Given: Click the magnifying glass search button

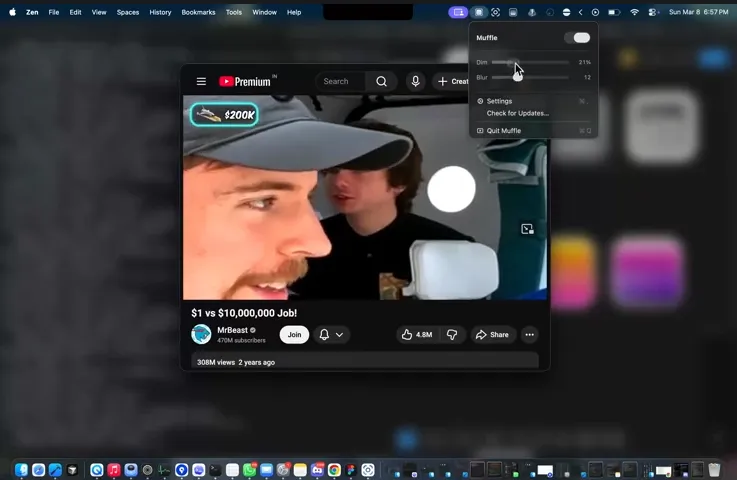Looking at the screenshot, I should click(381, 82).
